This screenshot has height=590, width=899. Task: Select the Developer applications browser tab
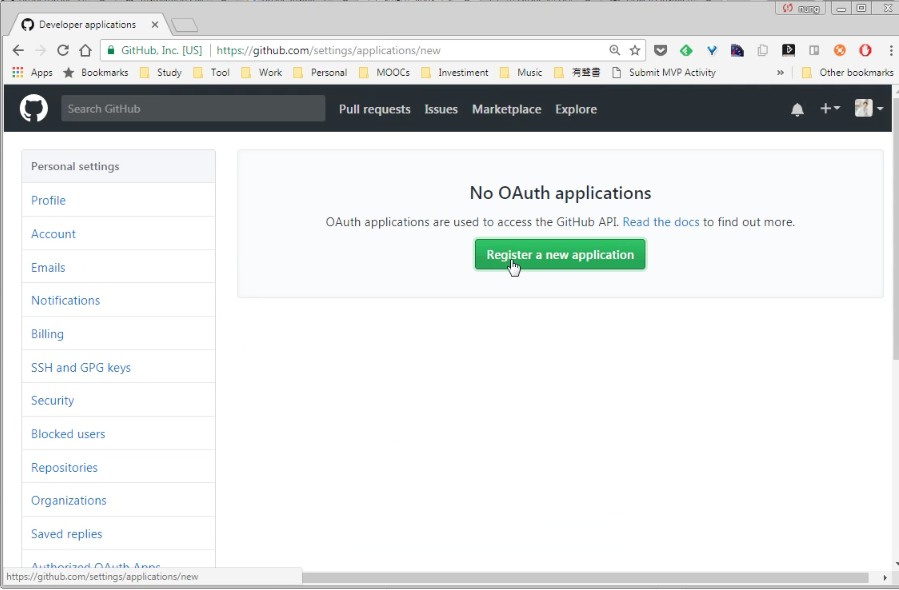[88, 25]
